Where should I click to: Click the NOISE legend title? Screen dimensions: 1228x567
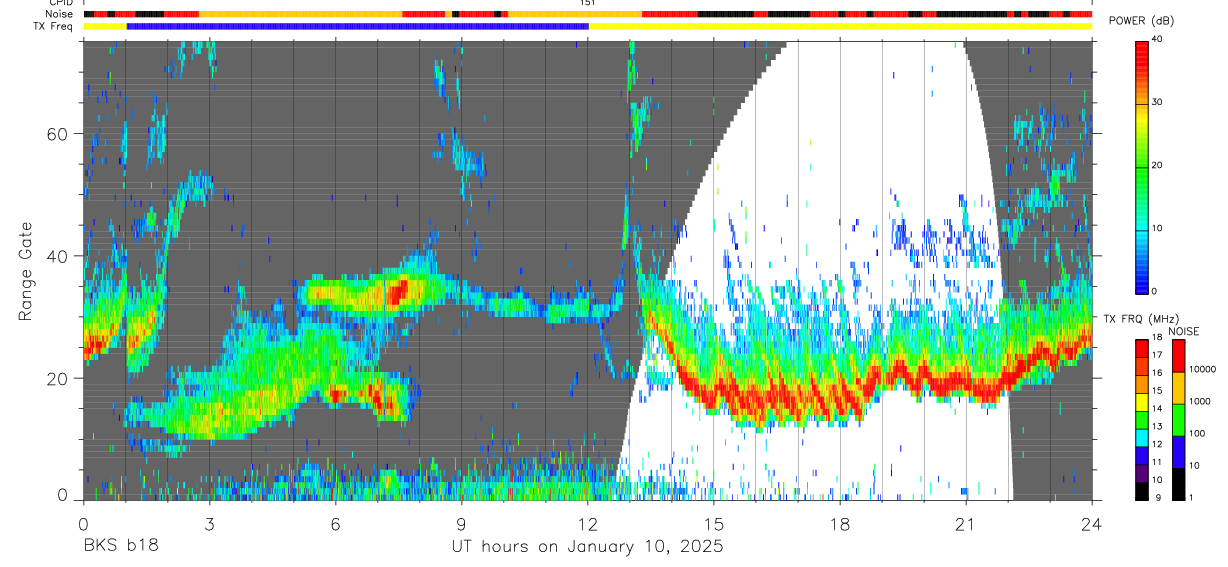(1185, 331)
